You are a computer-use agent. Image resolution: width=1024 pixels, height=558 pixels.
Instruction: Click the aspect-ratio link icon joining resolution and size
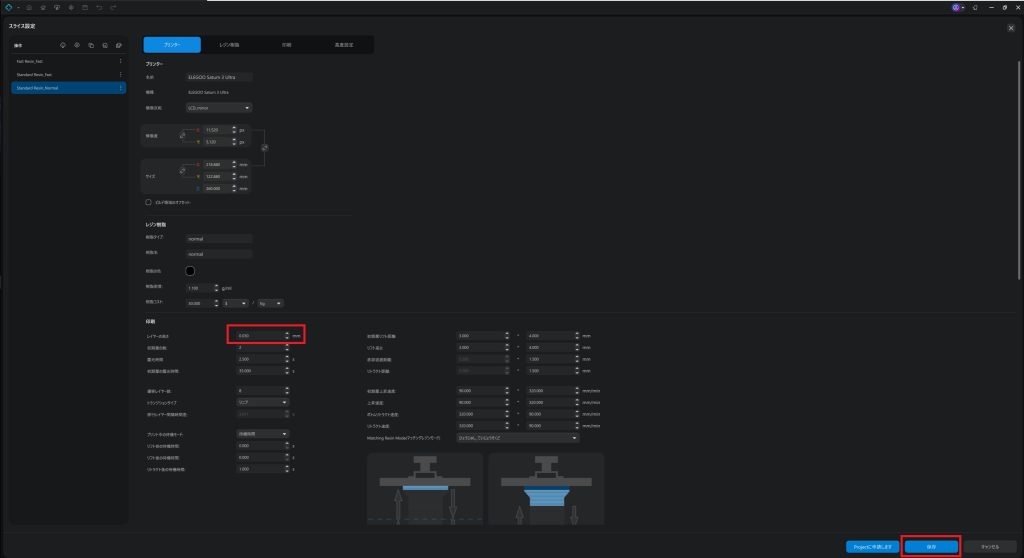click(x=263, y=148)
